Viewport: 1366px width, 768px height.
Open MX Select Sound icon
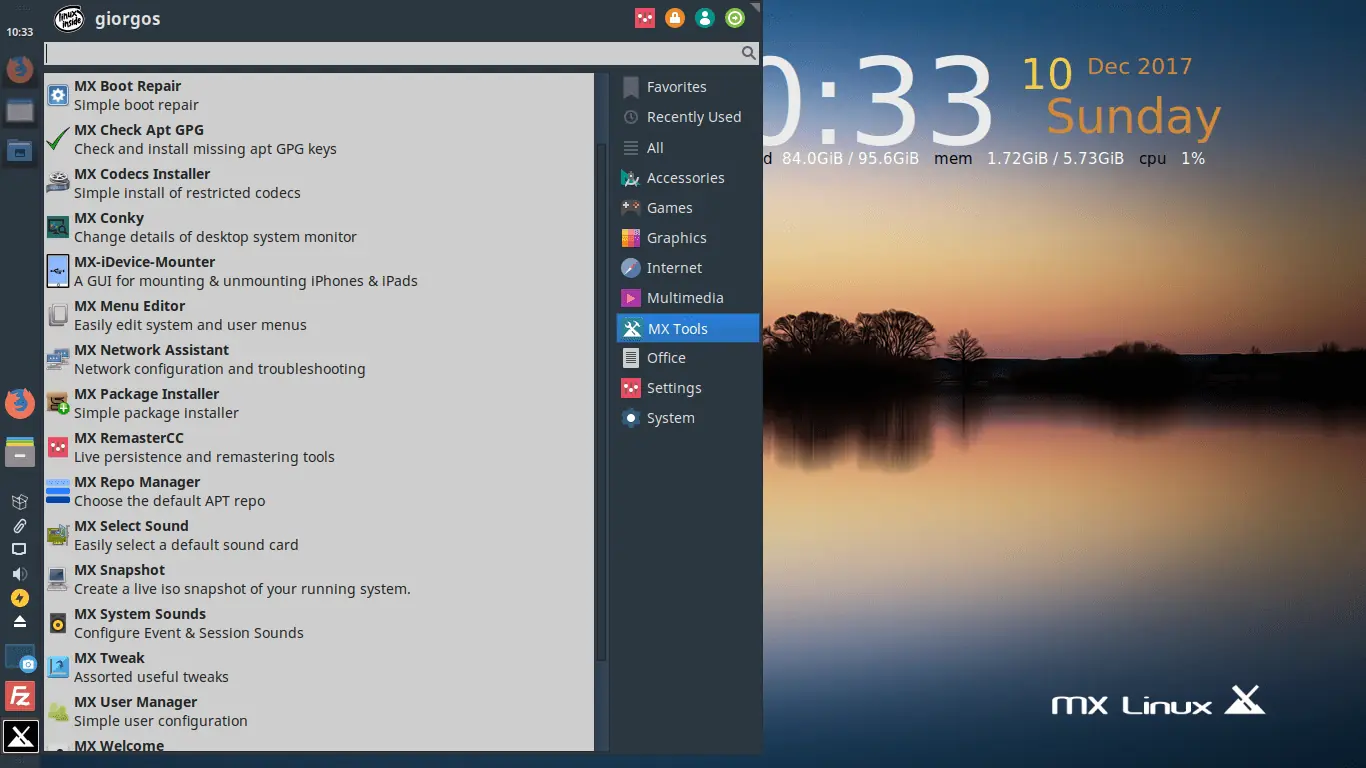tap(58, 535)
